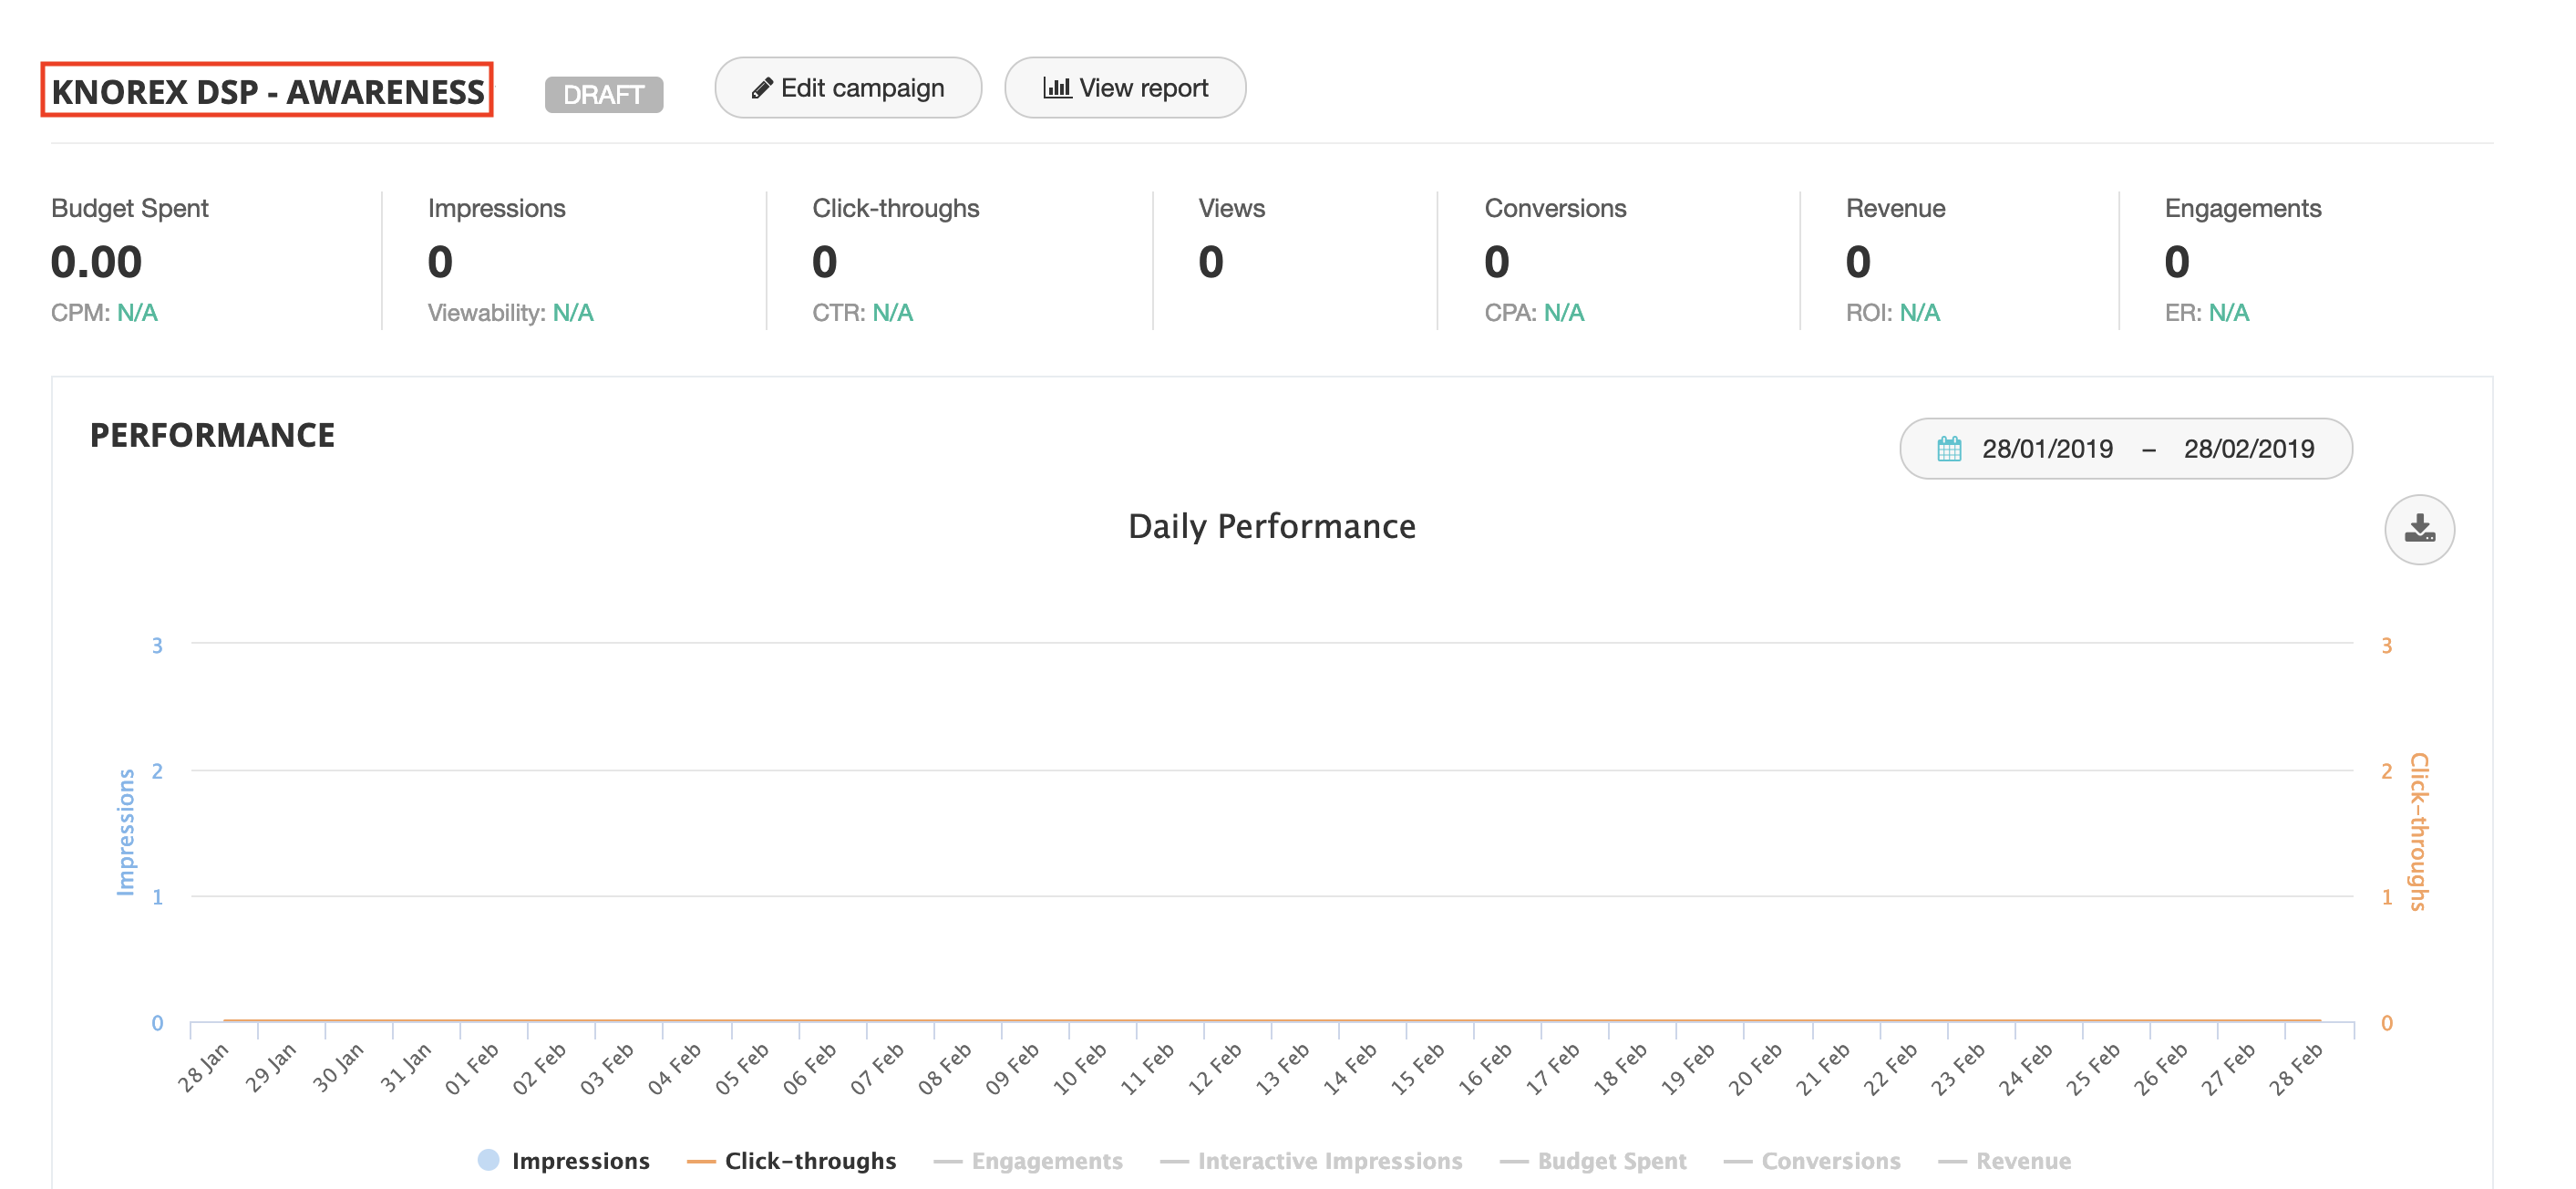The width and height of the screenshot is (2576, 1189).
Task: Select the start date 28/01/2019
Action: [2047, 449]
